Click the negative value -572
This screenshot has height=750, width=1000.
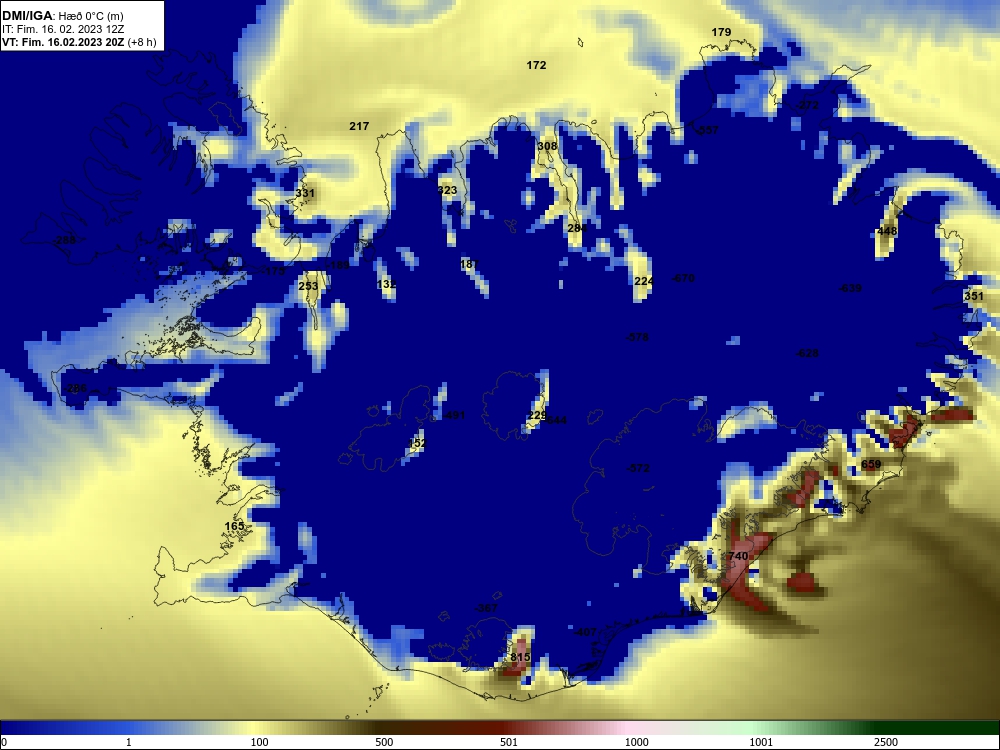point(638,468)
